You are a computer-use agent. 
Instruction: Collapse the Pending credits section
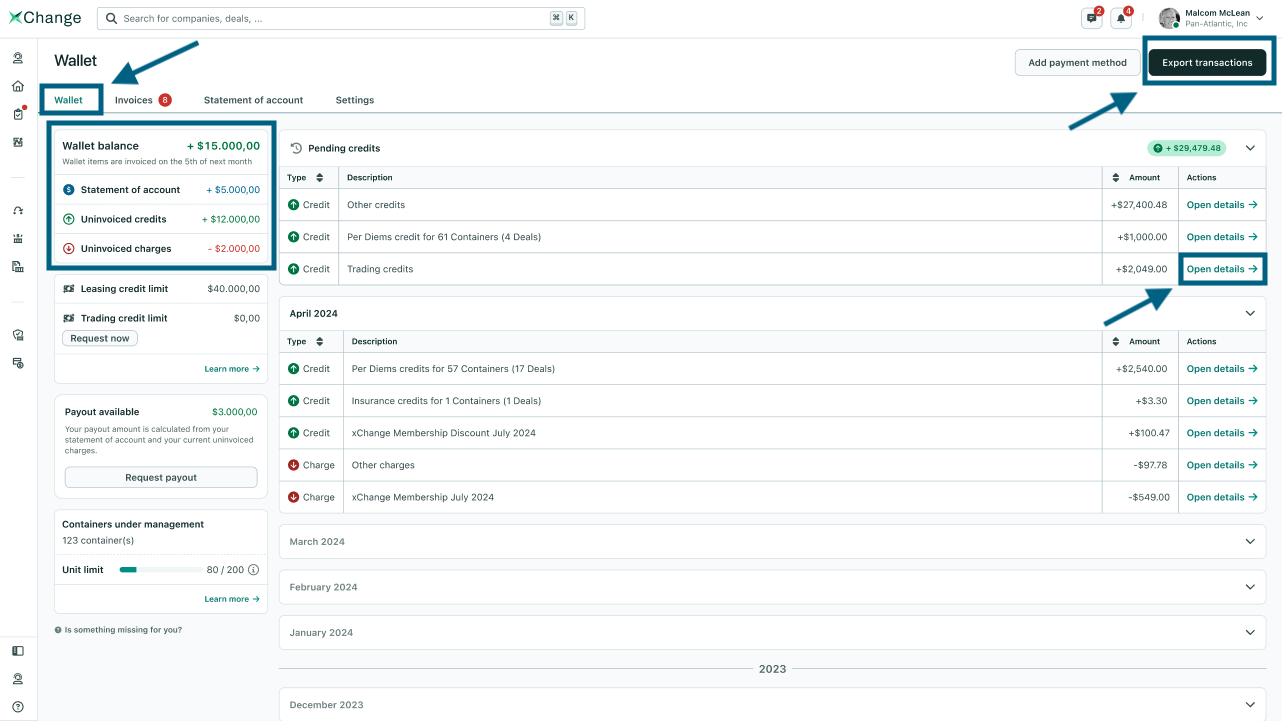pos(1249,148)
